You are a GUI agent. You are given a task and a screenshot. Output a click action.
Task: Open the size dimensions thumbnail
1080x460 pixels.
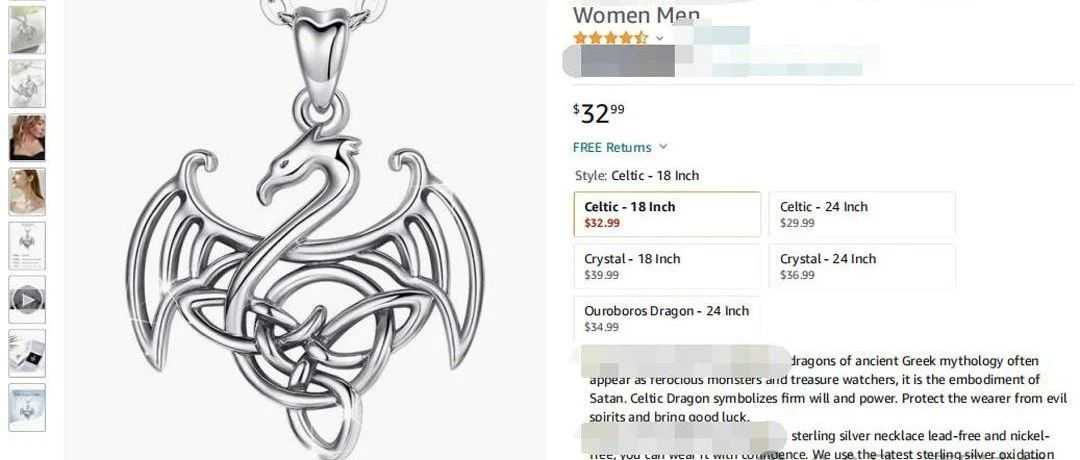(x=28, y=246)
